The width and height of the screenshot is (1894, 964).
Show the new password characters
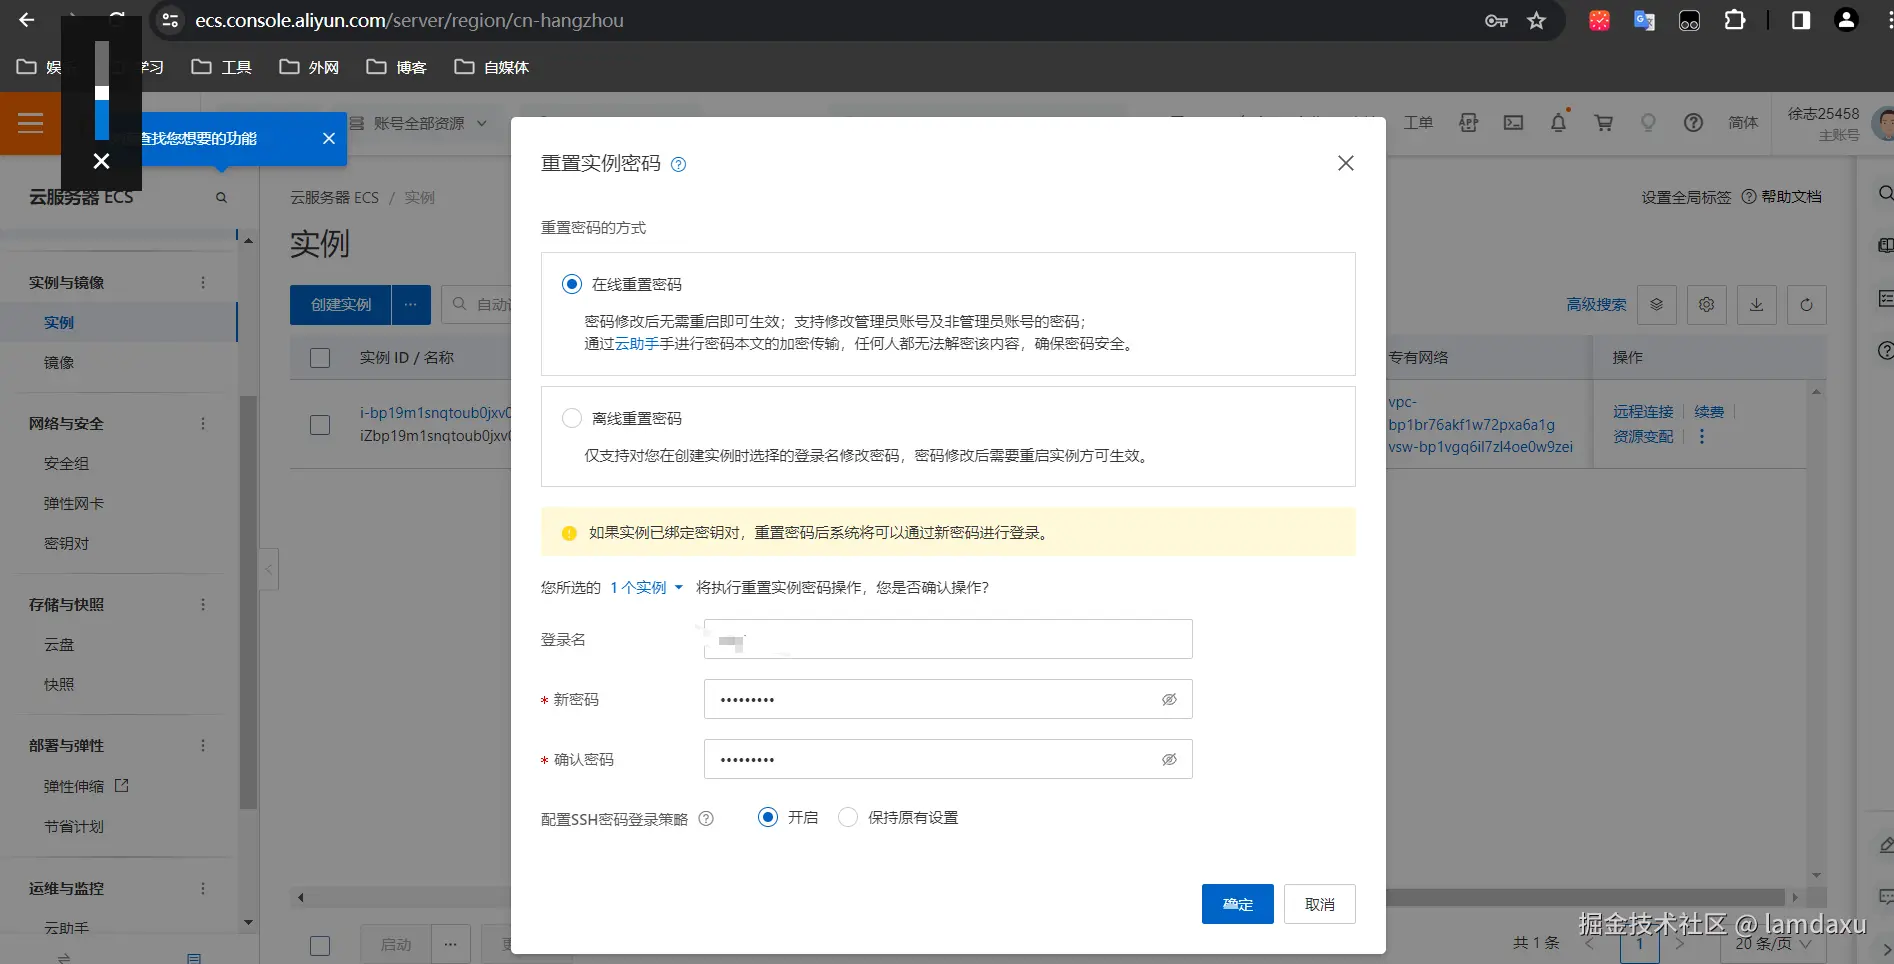(1169, 699)
